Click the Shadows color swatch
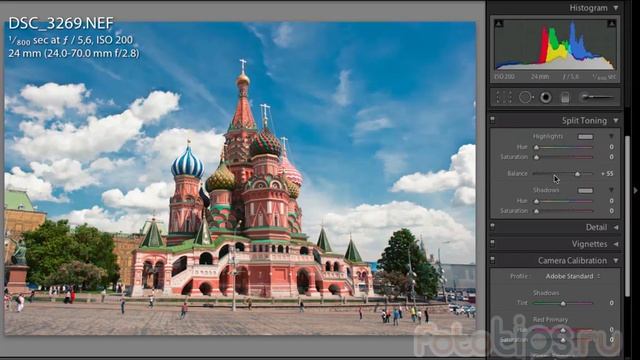The width and height of the screenshot is (640, 360). (x=585, y=191)
